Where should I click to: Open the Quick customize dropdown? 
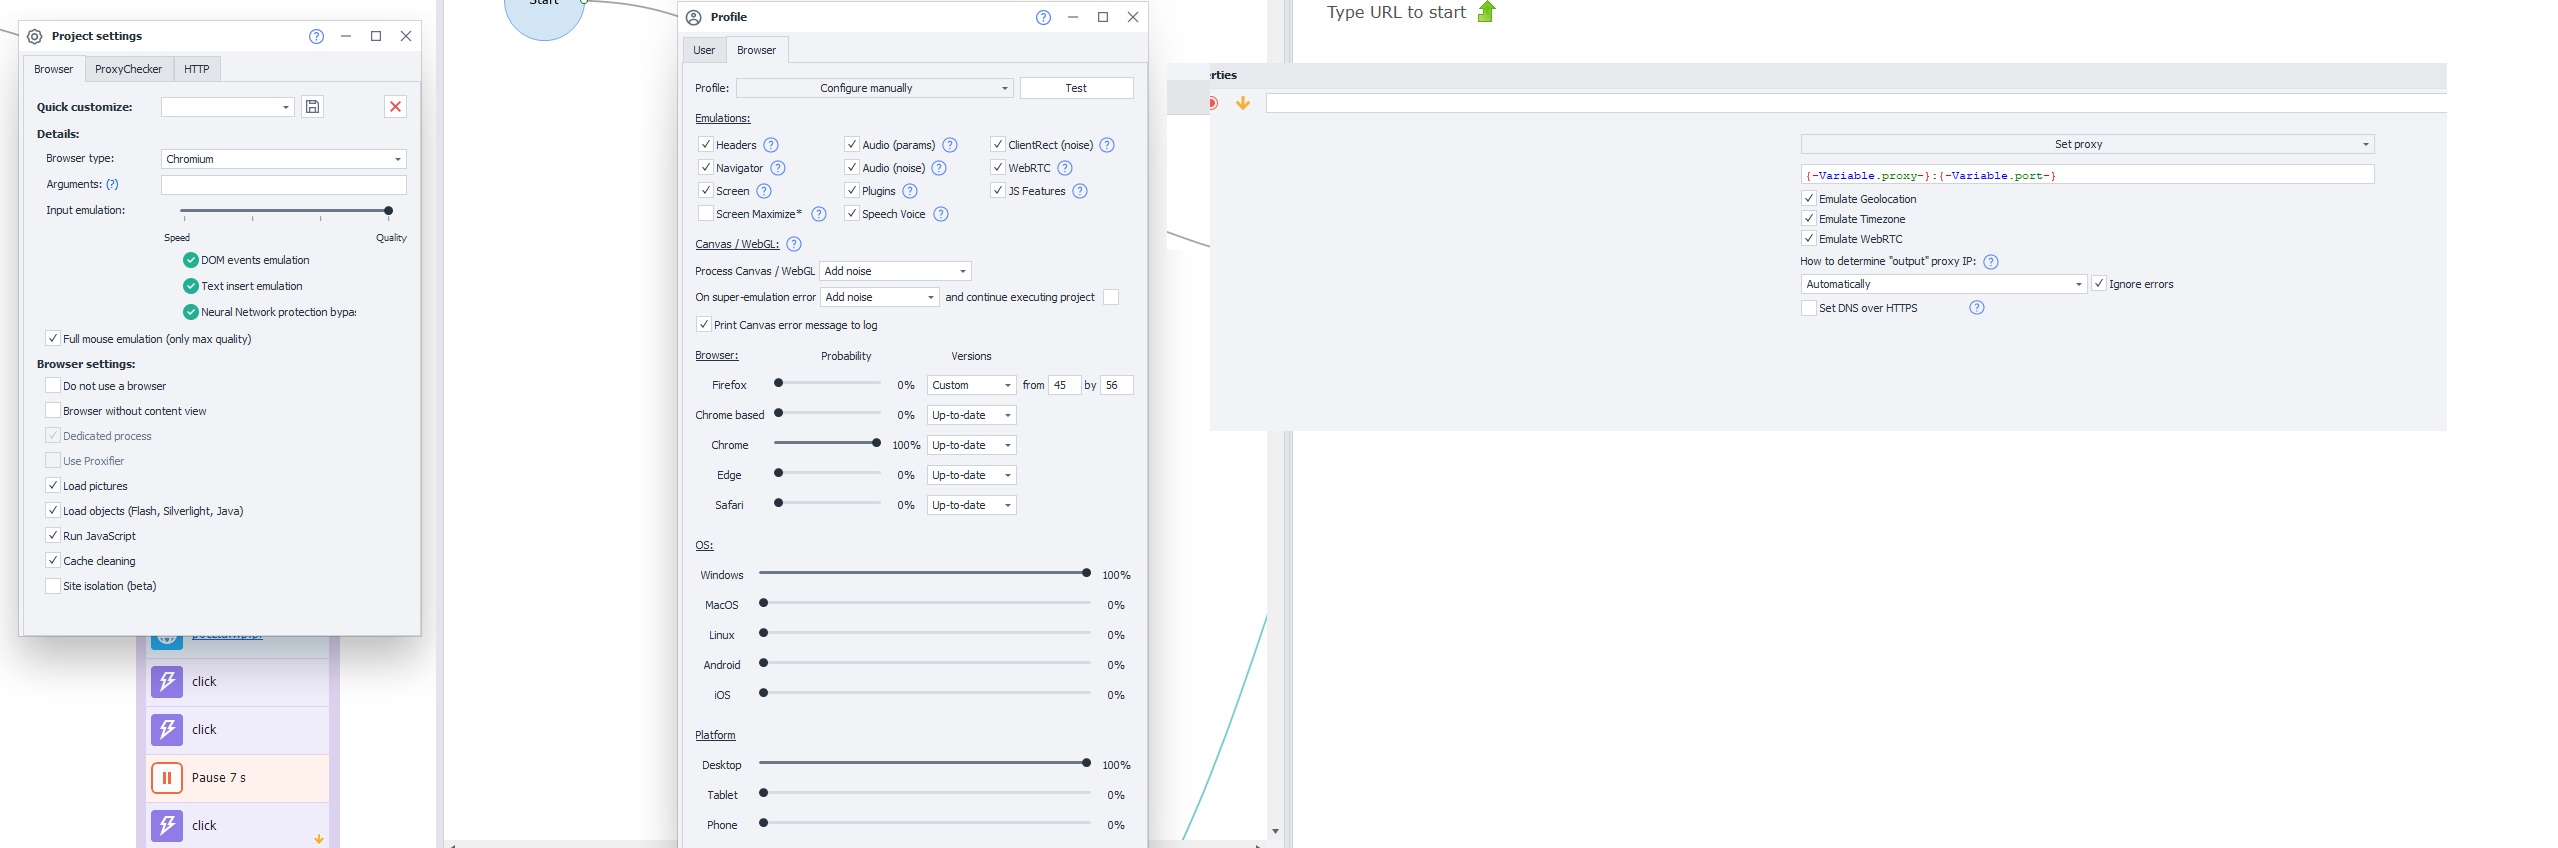[228, 107]
